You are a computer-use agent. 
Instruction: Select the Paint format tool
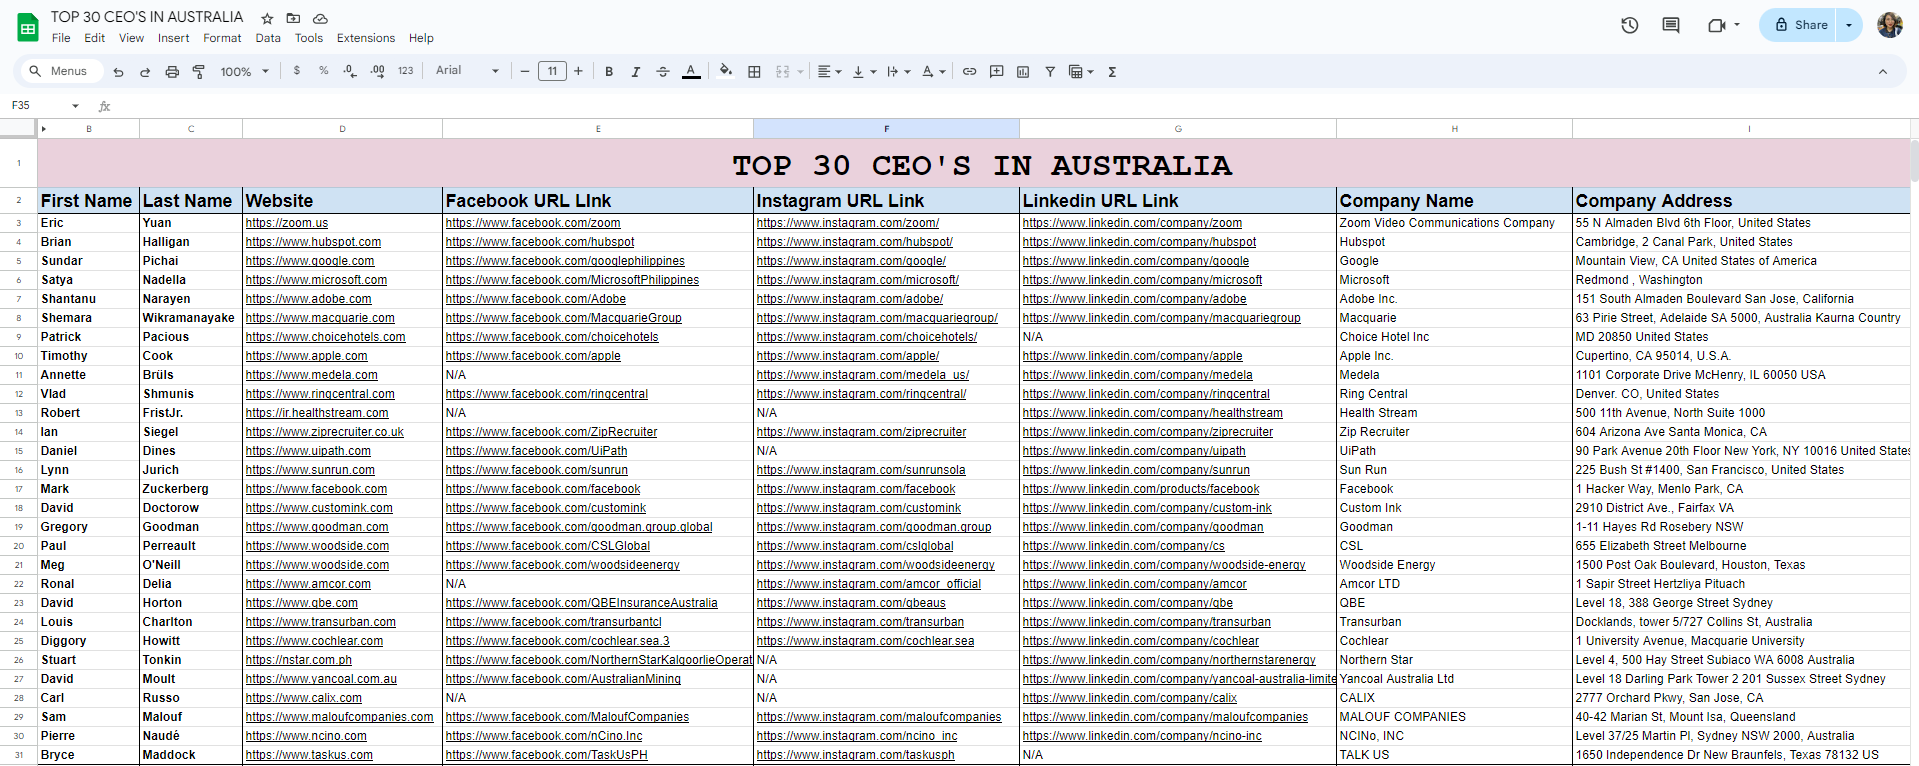point(199,72)
